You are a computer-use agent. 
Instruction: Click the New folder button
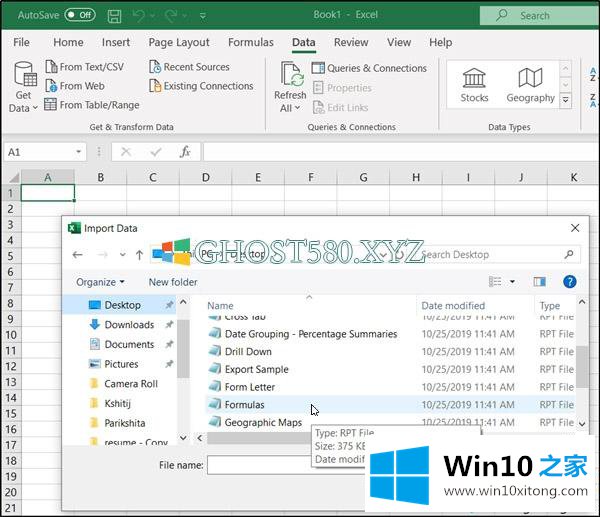pos(173,282)
